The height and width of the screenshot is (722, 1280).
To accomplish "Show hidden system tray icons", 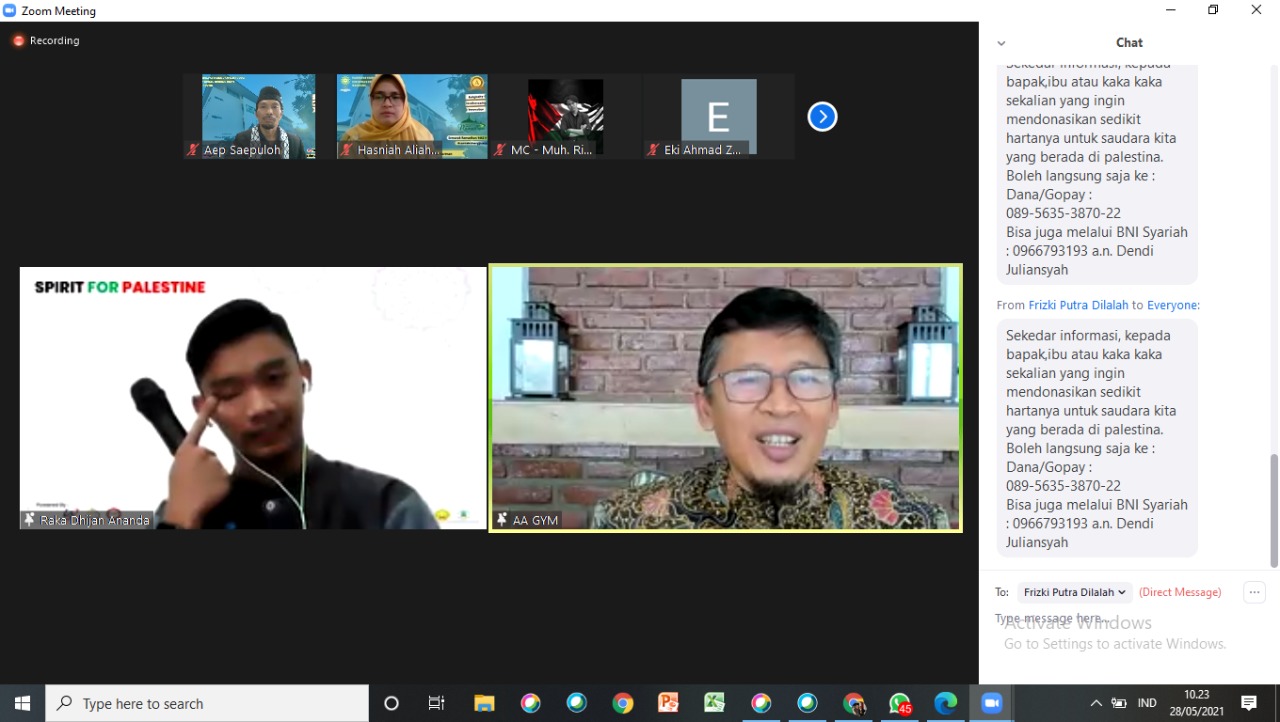I will click(x=1096, y=703).
